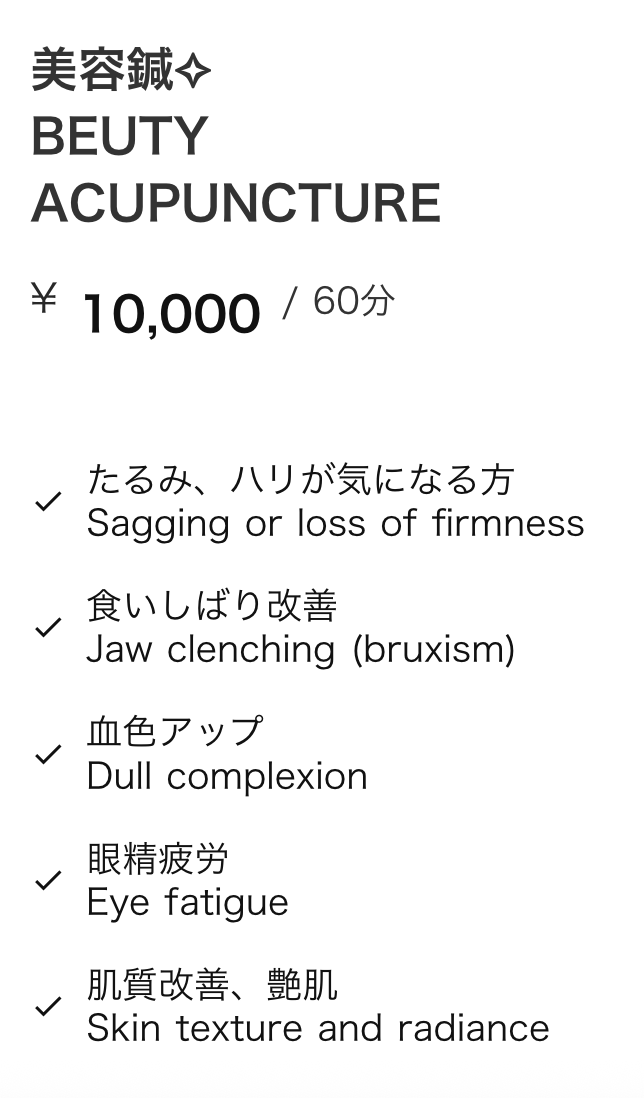This screenshot has width=644, height=1098.
Task: Click the checkmark next to Eye fatigue
Action: (x=48, y=880)
